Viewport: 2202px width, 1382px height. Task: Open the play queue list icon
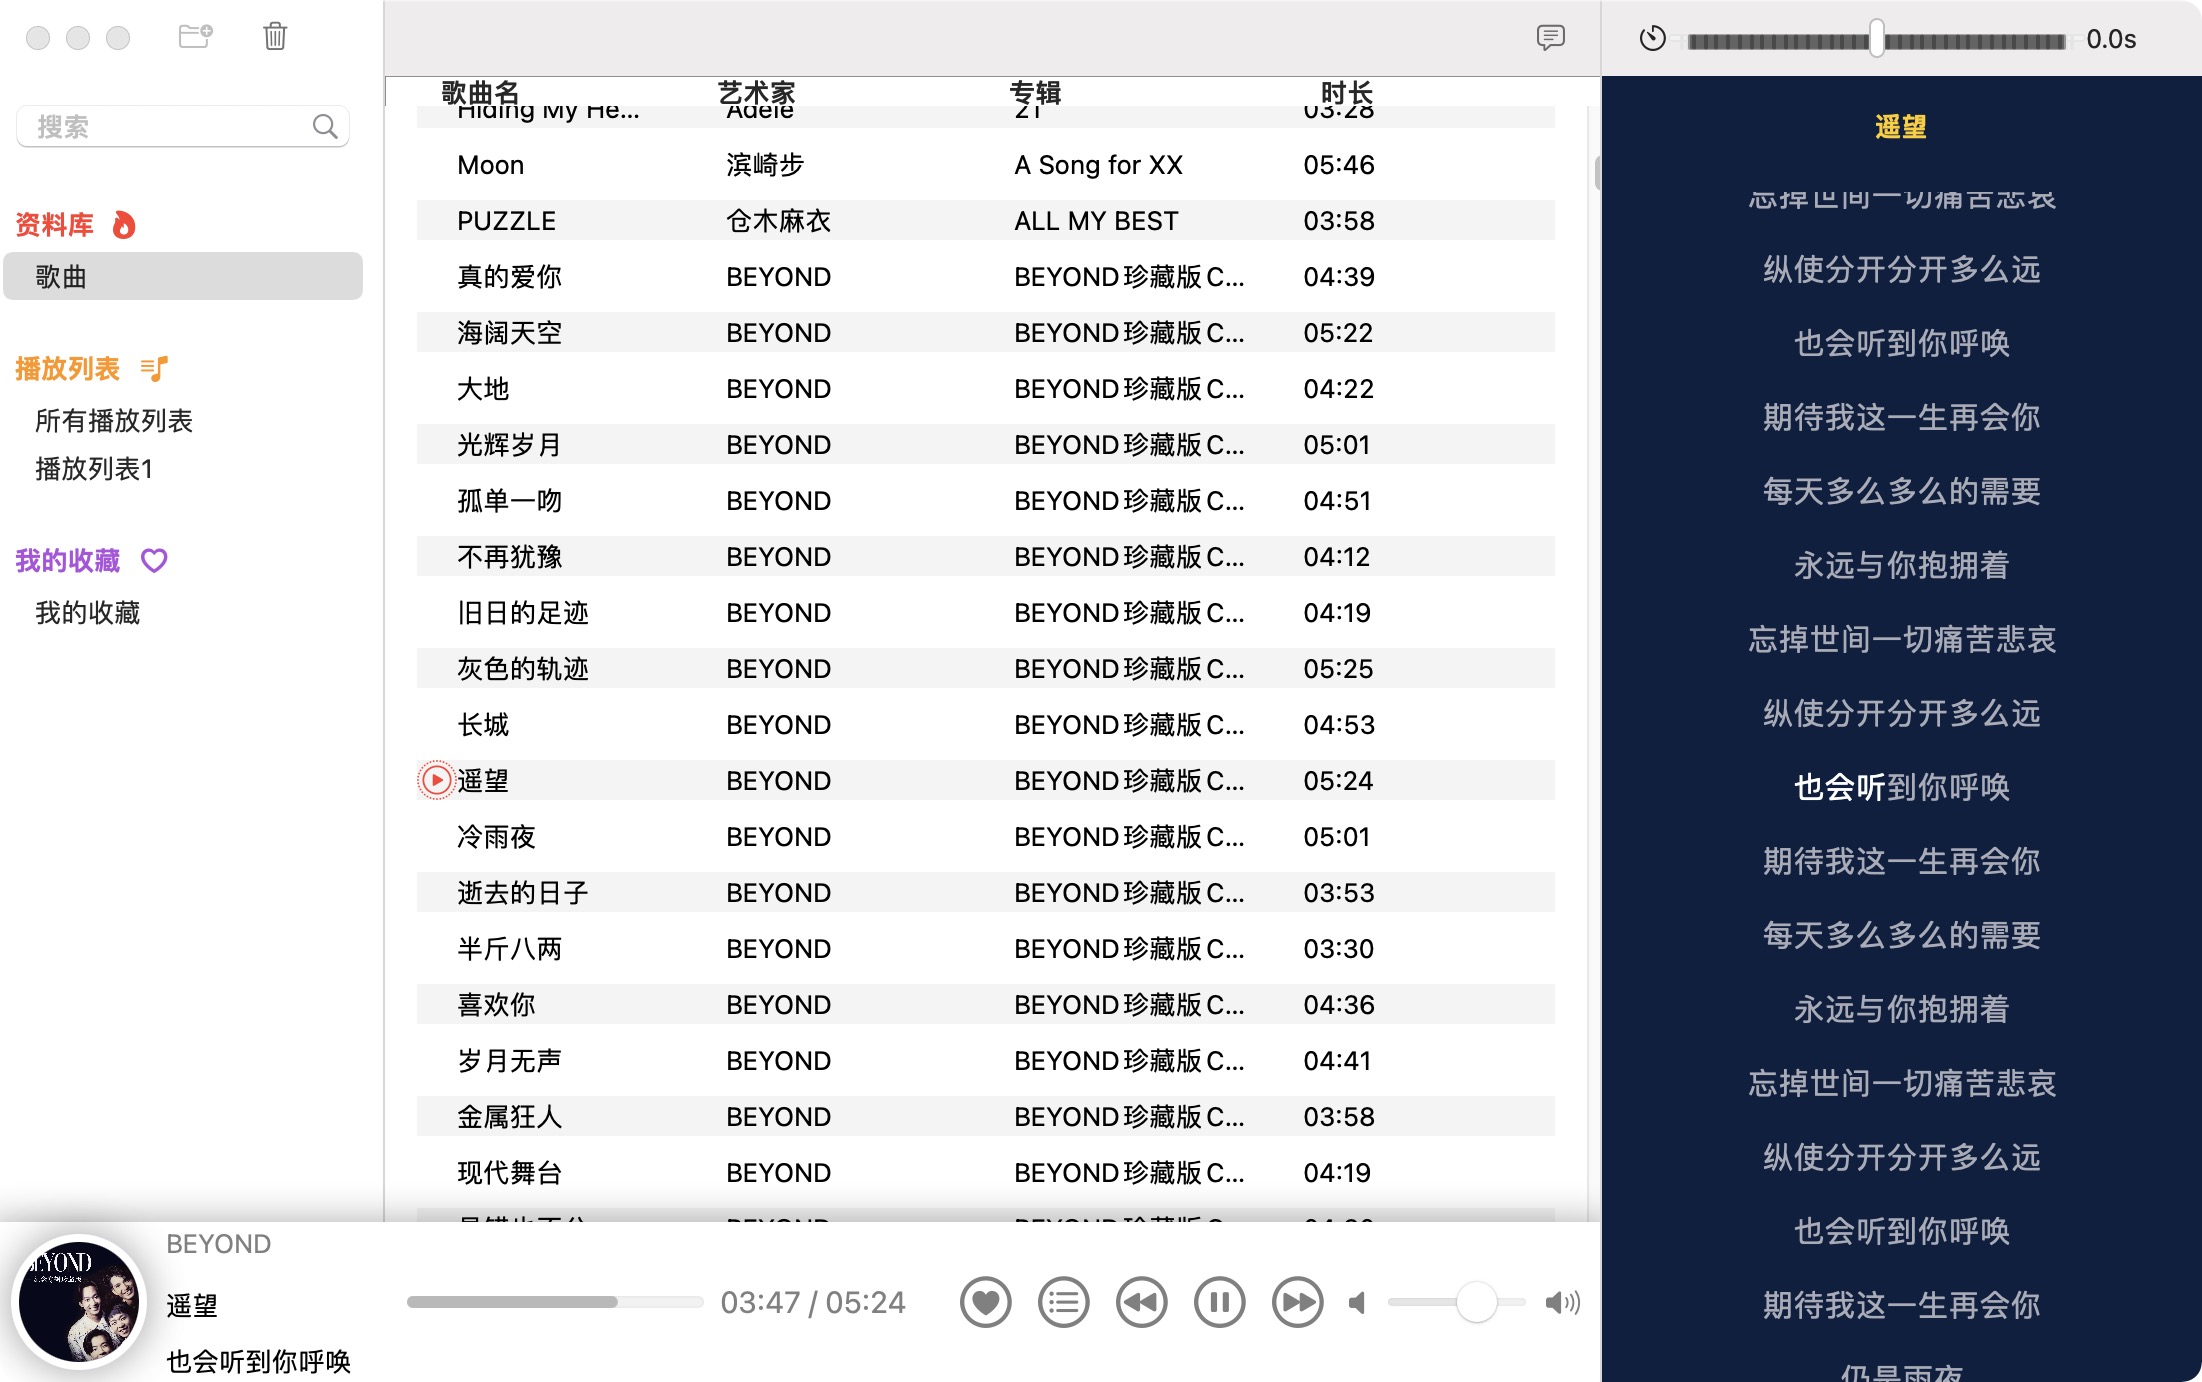tap(1063, 1302)
